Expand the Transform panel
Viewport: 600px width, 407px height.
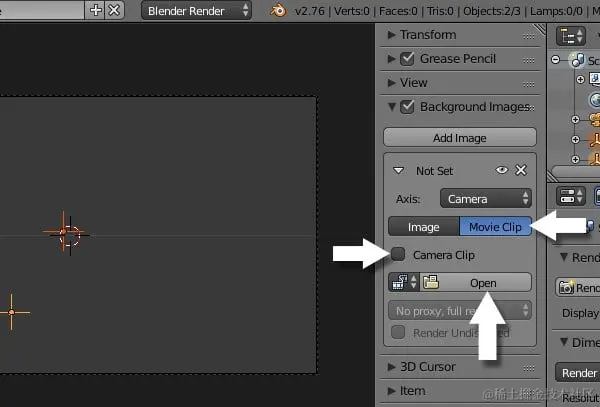point(391,35)
